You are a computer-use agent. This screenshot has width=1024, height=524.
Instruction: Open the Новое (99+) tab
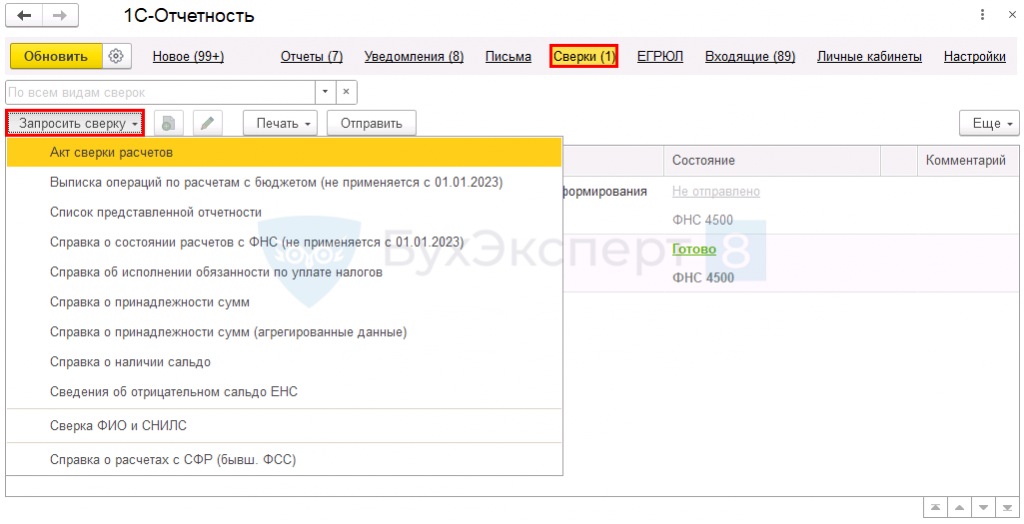(188, 57)
